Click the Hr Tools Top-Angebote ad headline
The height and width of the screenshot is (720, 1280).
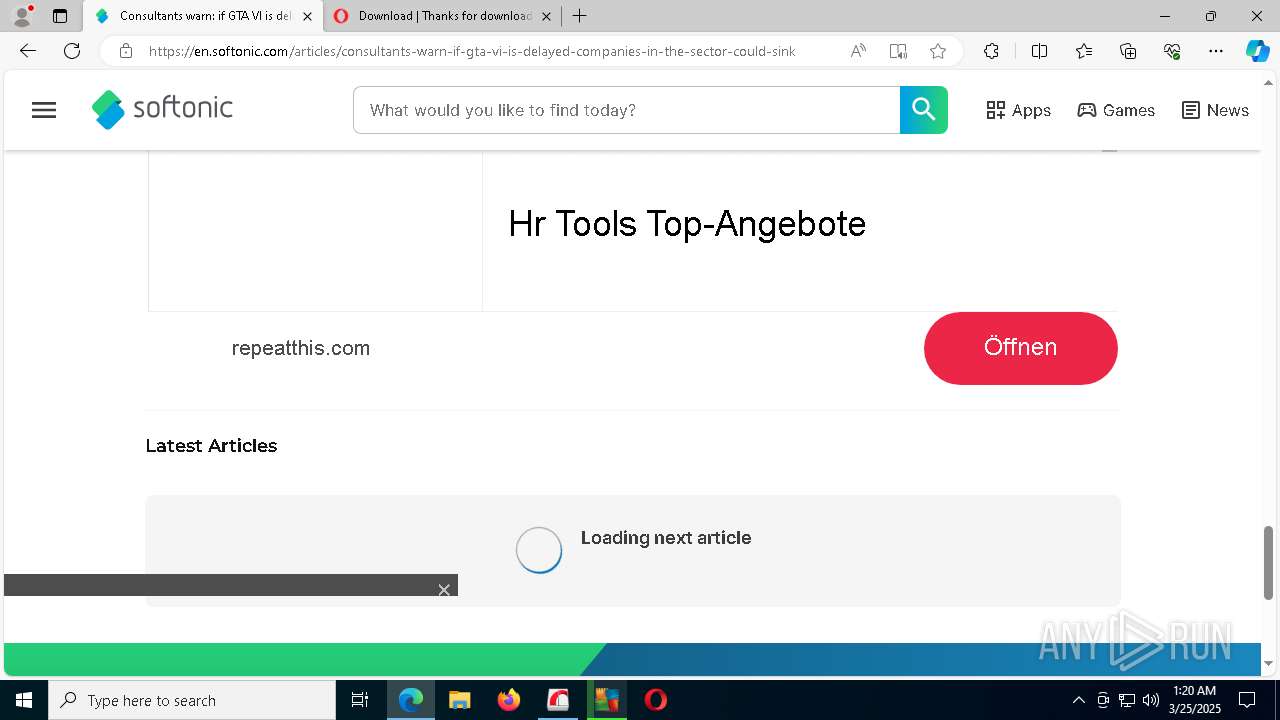click(x=687, y=223)
